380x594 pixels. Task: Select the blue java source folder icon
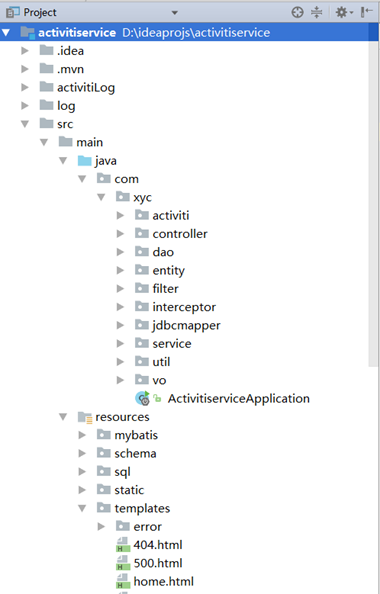pyautogui.click(x=85, y=161)
